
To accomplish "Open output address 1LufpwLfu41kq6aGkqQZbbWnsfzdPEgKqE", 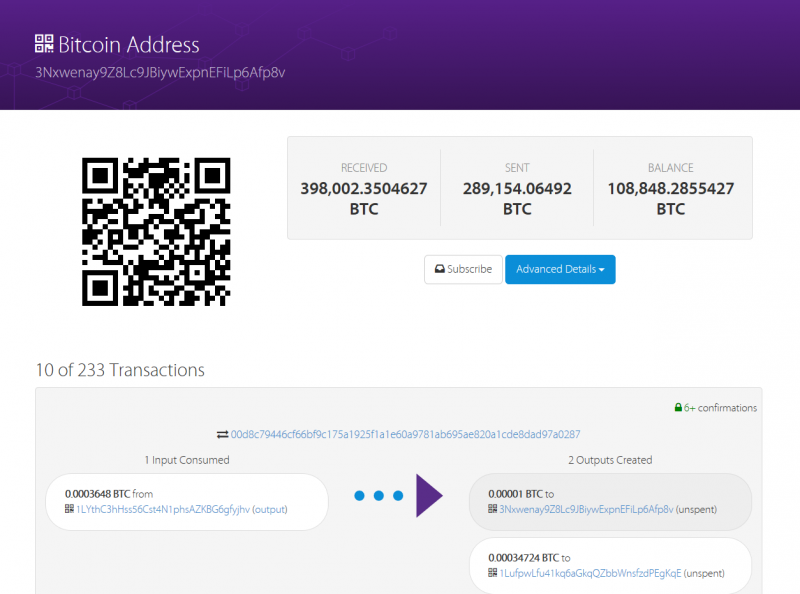I will [x=590, y=573].
